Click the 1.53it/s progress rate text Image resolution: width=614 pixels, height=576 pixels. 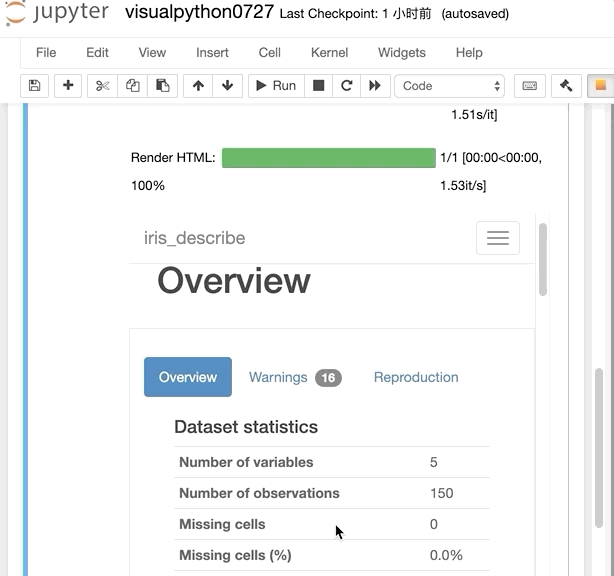[463, 185]
